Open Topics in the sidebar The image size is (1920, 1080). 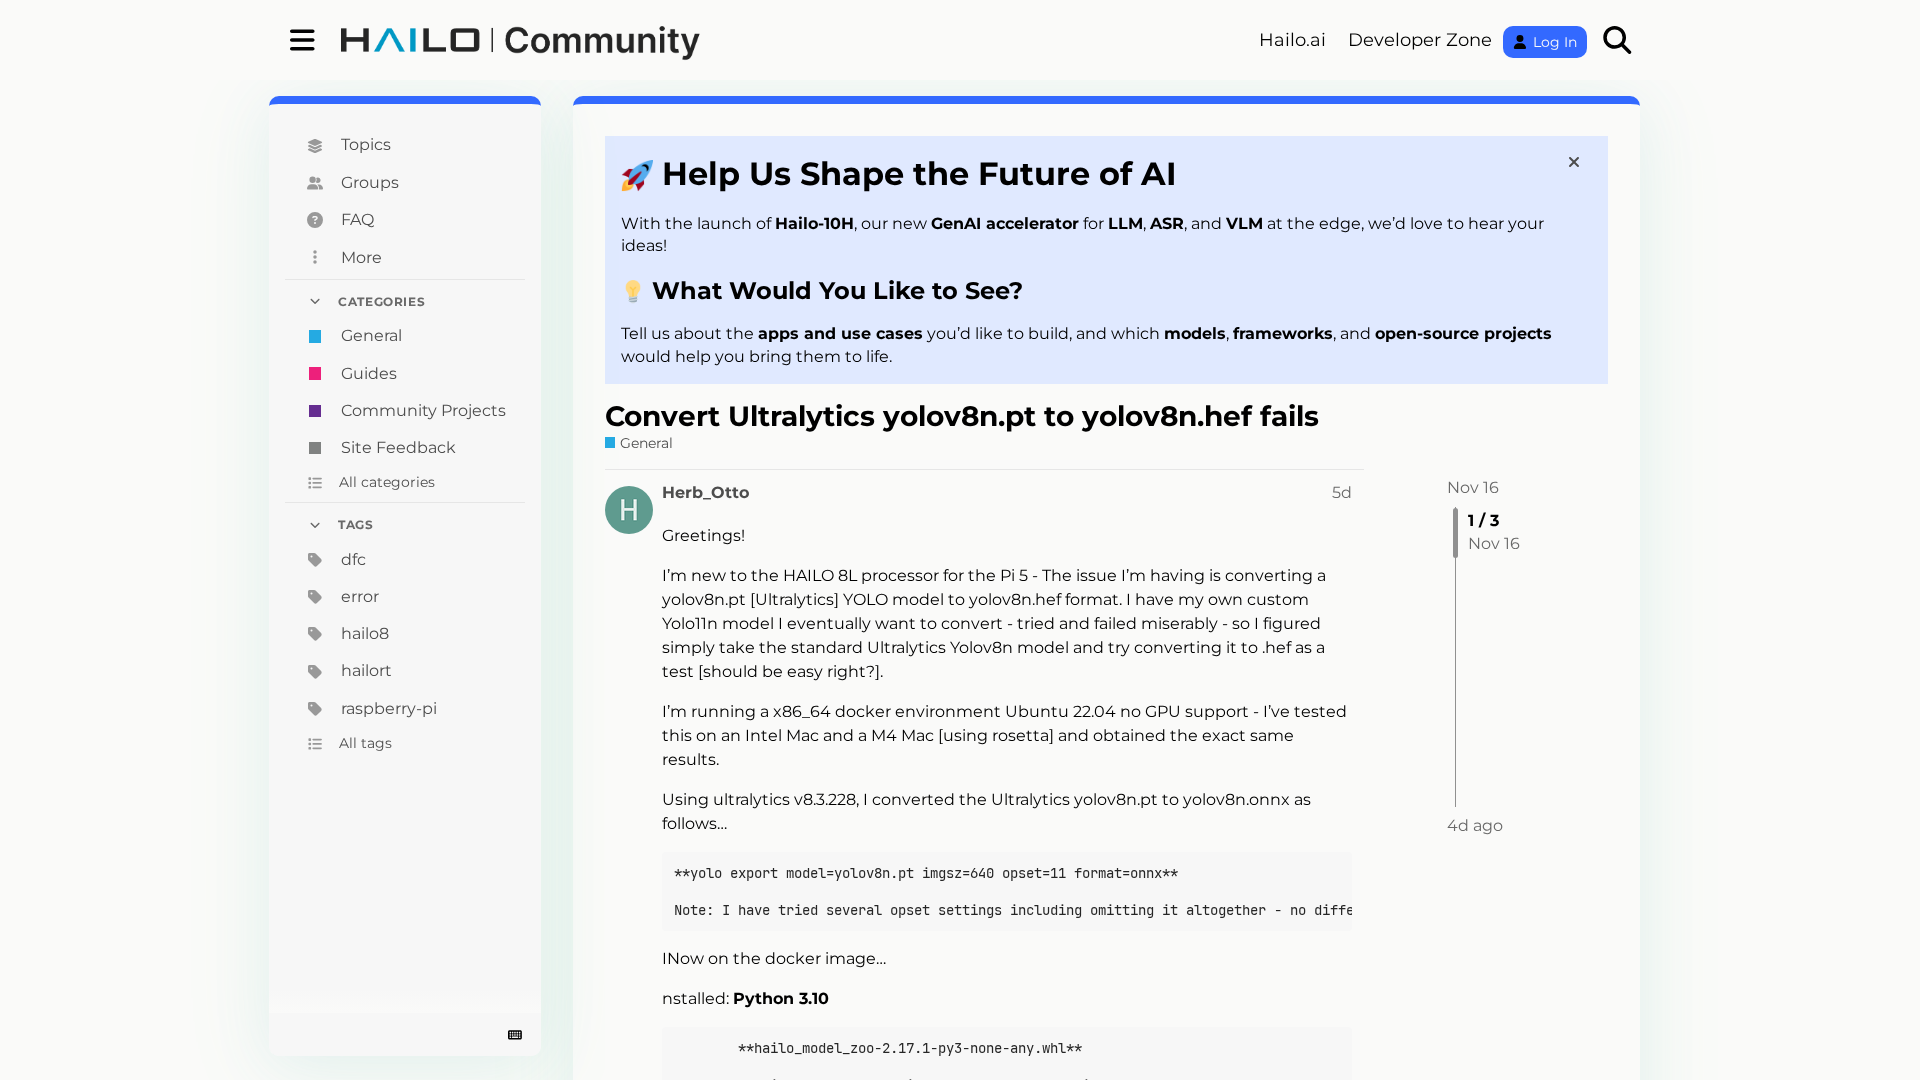(x=365, y=144)
